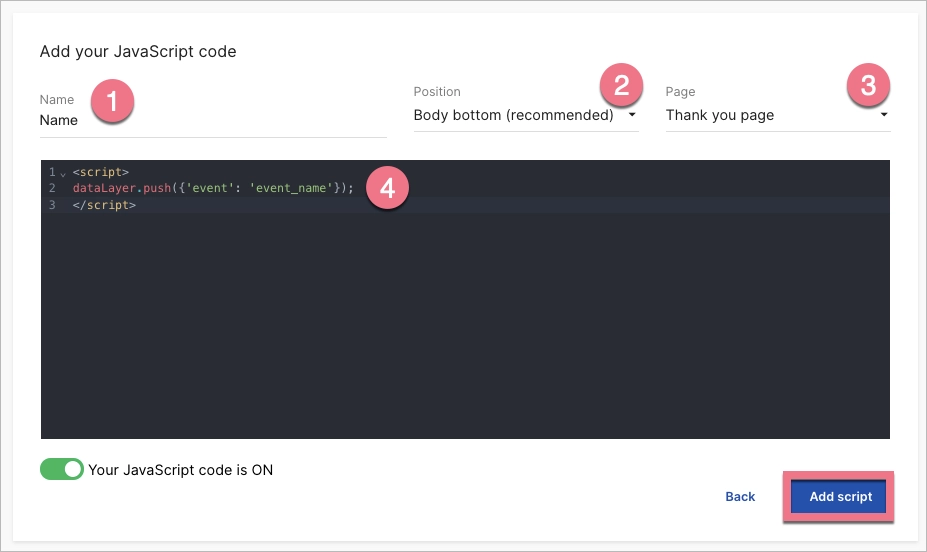Click line number 3 in the gutter

51,204
